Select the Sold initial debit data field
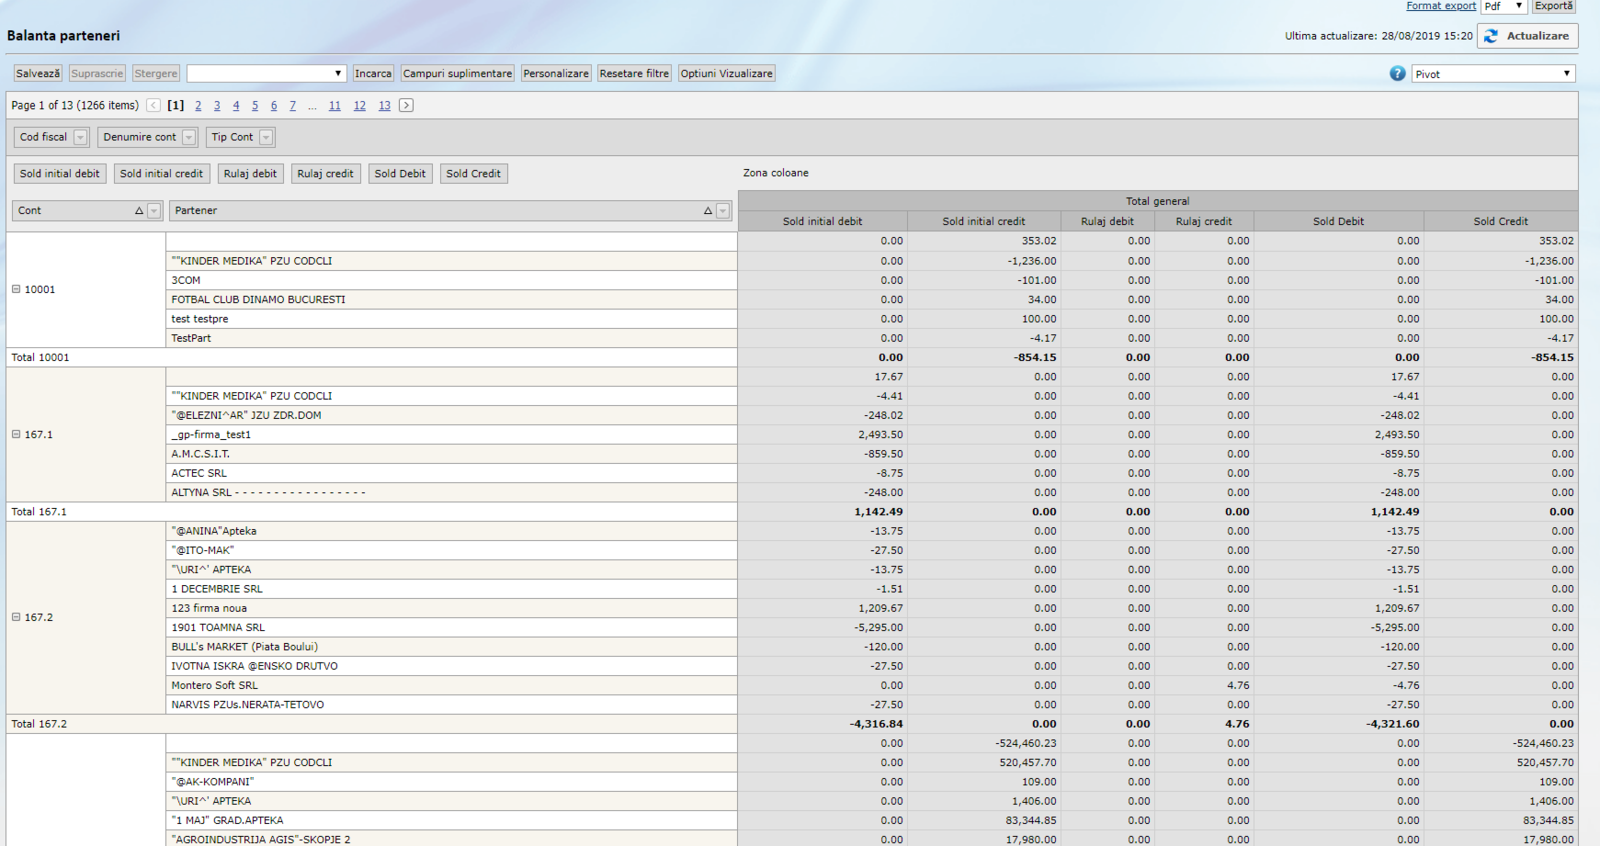This screenshot has height=846, width=1600. (x=60, y=174)
